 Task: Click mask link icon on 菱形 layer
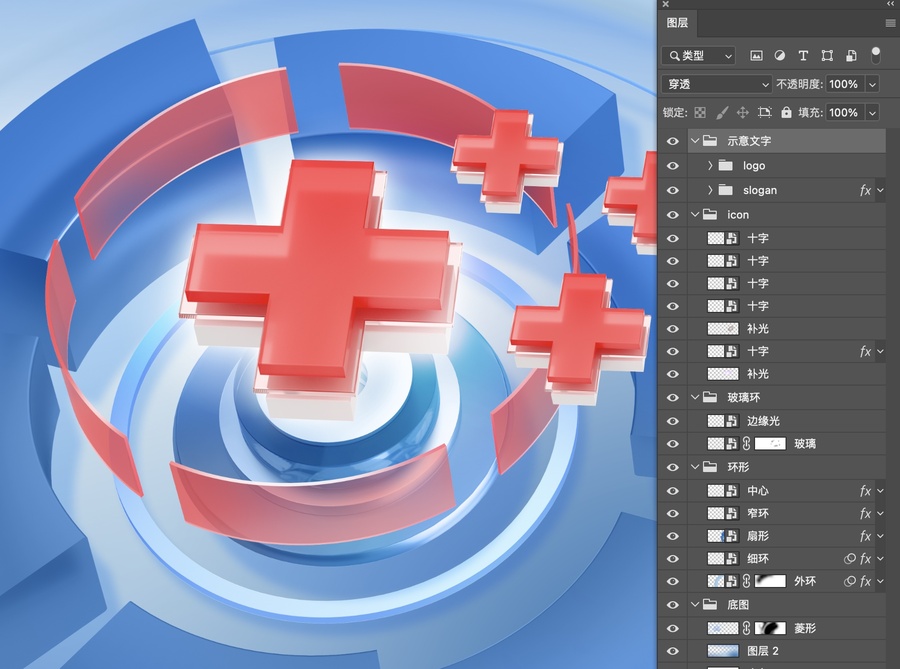coord(746,628)
